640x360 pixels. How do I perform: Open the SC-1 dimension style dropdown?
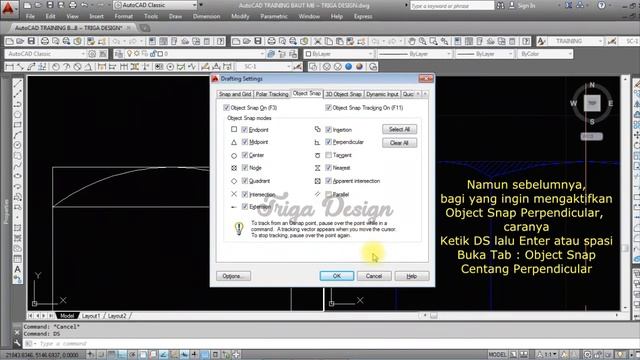point(265,67)
